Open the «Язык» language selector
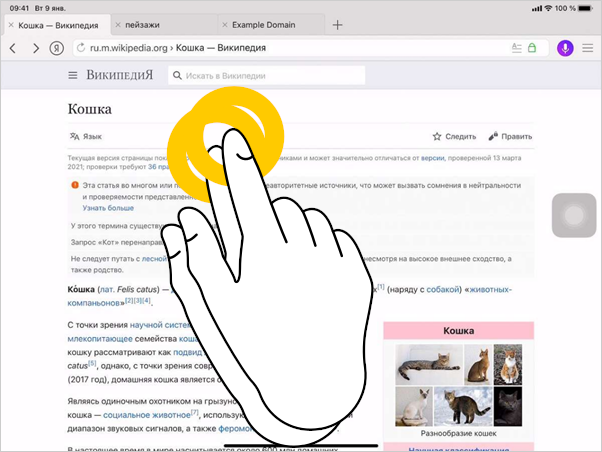Viewport: 602px width, 452px height. [85, 137]
